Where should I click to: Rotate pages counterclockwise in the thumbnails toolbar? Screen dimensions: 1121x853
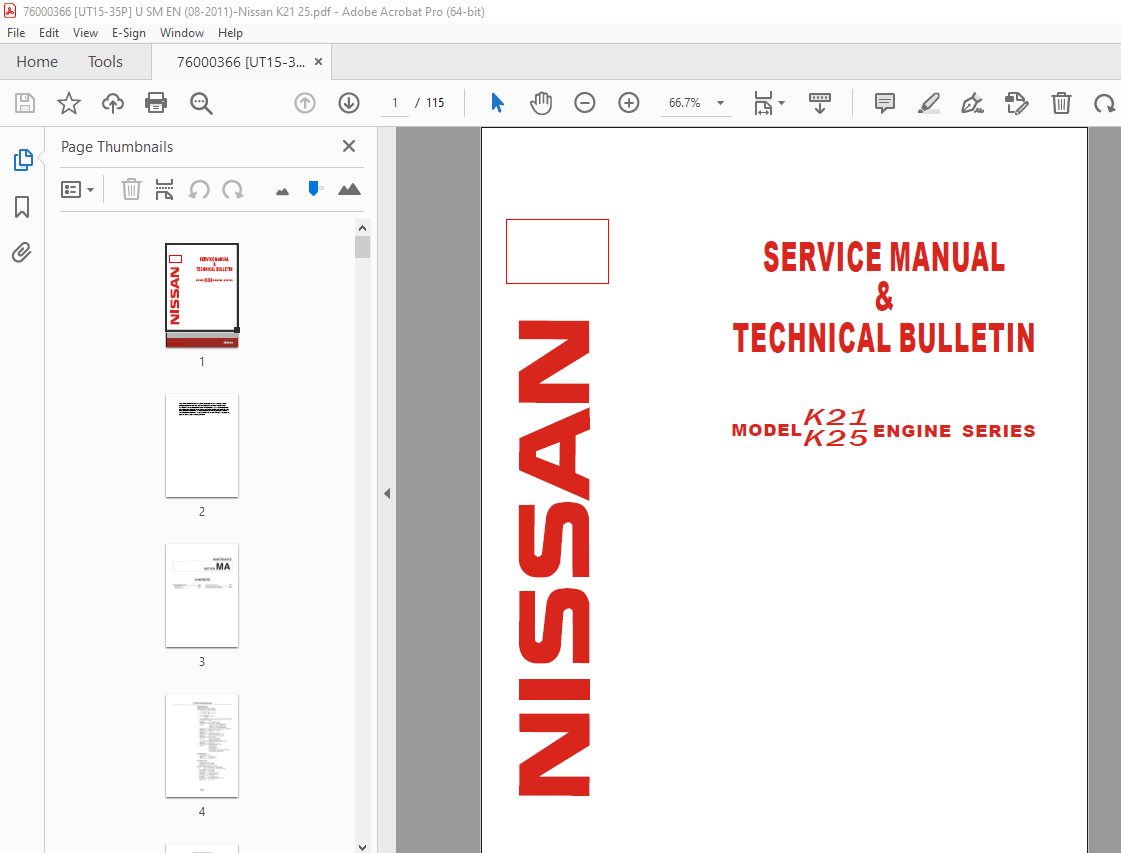pyautogui.click(x=199, y=189)
